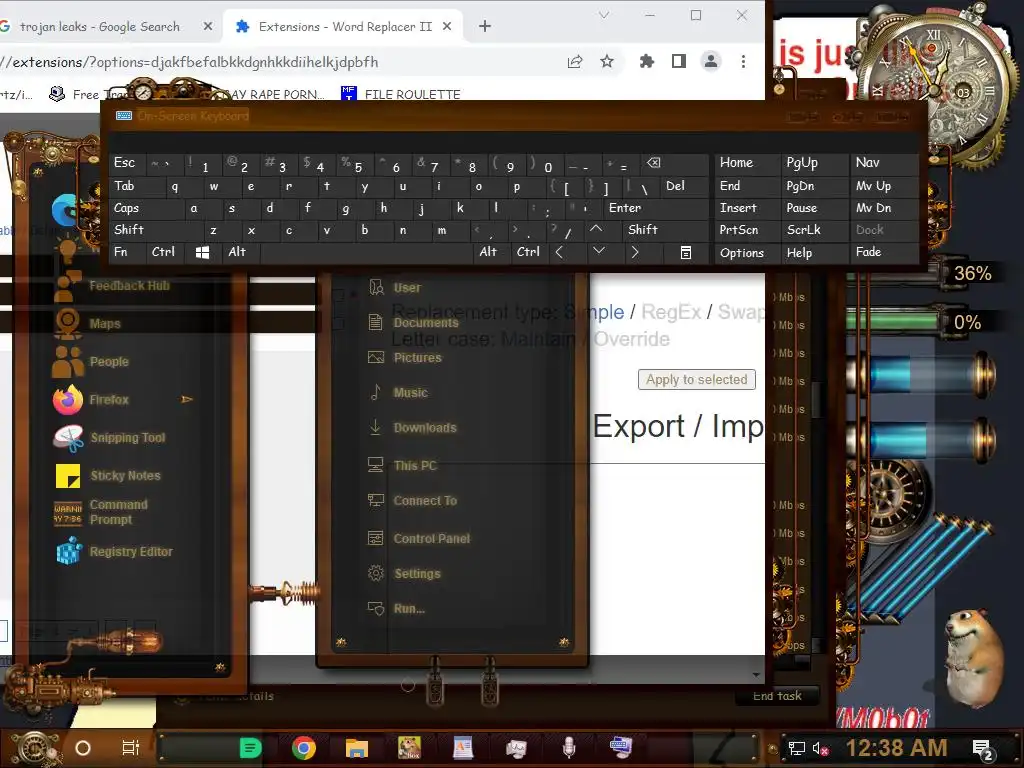Click the right arrow key on On-Screen Keyboard
1024x768 pixels.
tap(635, 252)
